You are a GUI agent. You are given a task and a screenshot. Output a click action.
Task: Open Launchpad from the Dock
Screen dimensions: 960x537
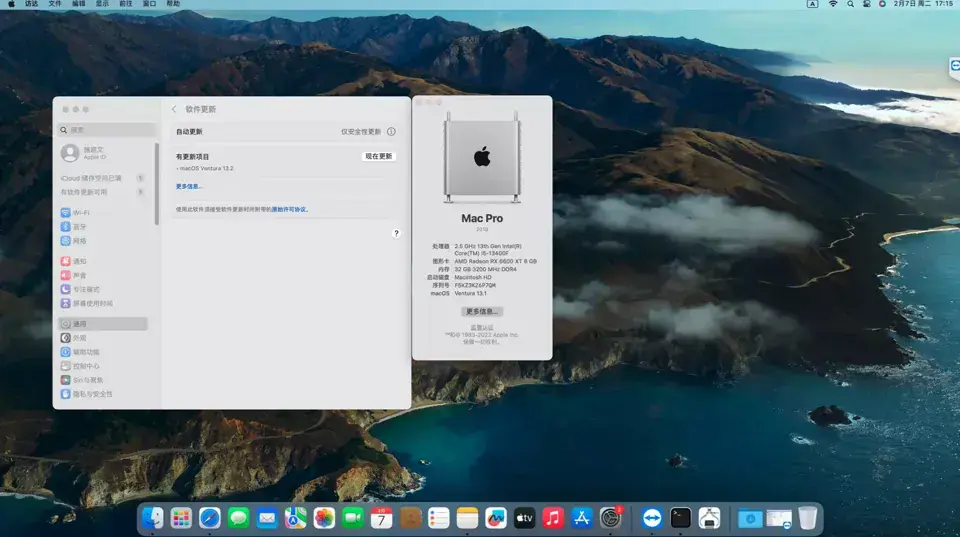181,518
